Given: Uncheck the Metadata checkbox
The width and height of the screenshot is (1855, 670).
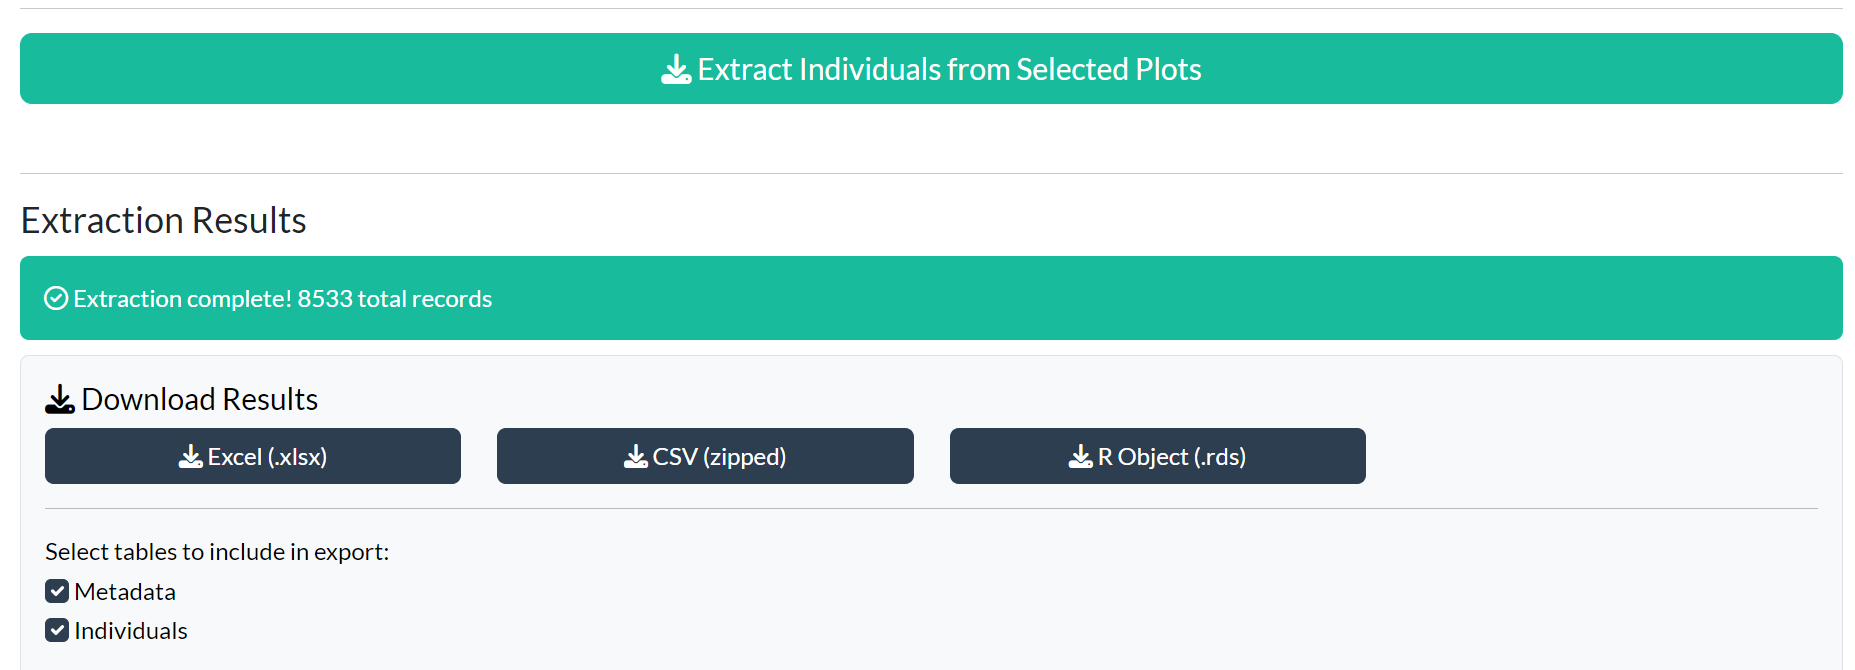Looking at the screenshot, I should [x=57, y=591].
